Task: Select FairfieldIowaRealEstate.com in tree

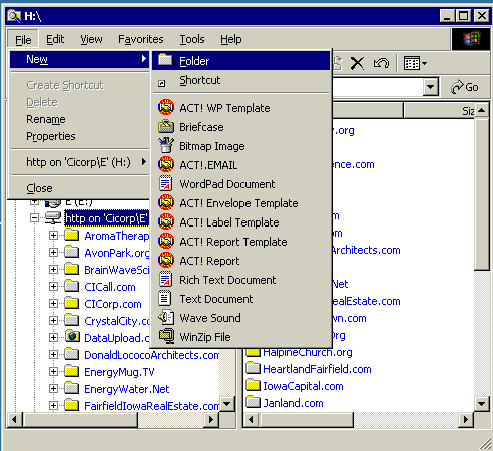Action: tap(151, 406)
